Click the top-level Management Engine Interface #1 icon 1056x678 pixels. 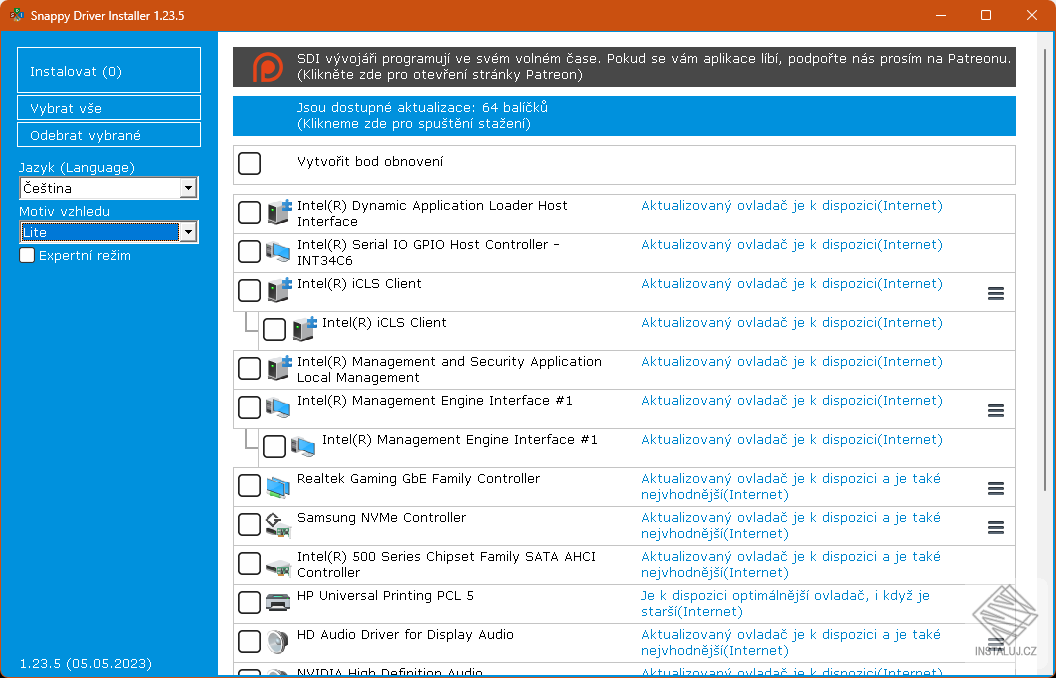(x=279, y=407)
